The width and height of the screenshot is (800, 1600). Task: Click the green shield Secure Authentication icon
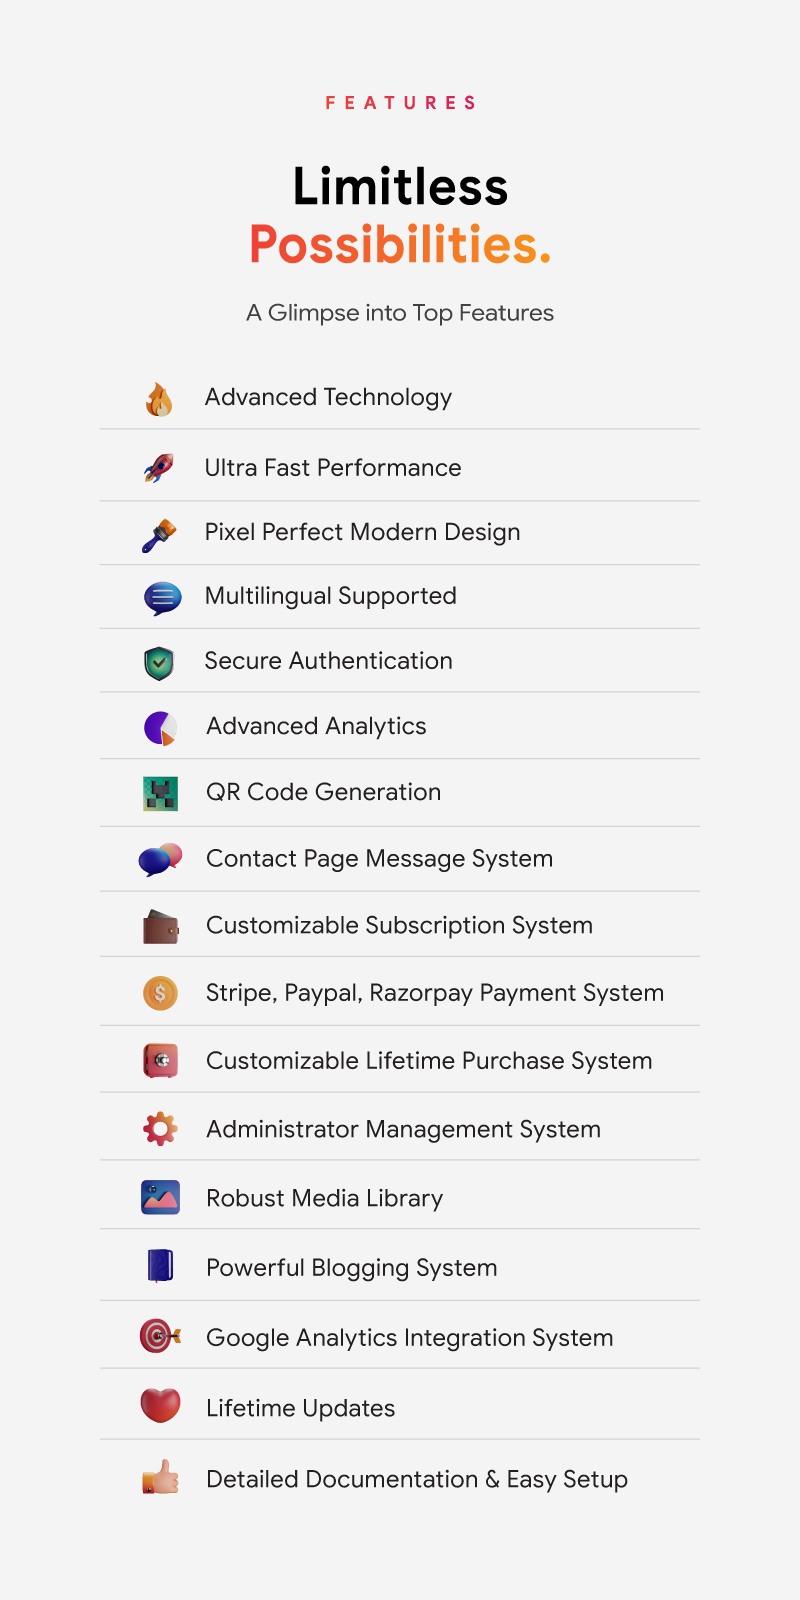(159, 663)
